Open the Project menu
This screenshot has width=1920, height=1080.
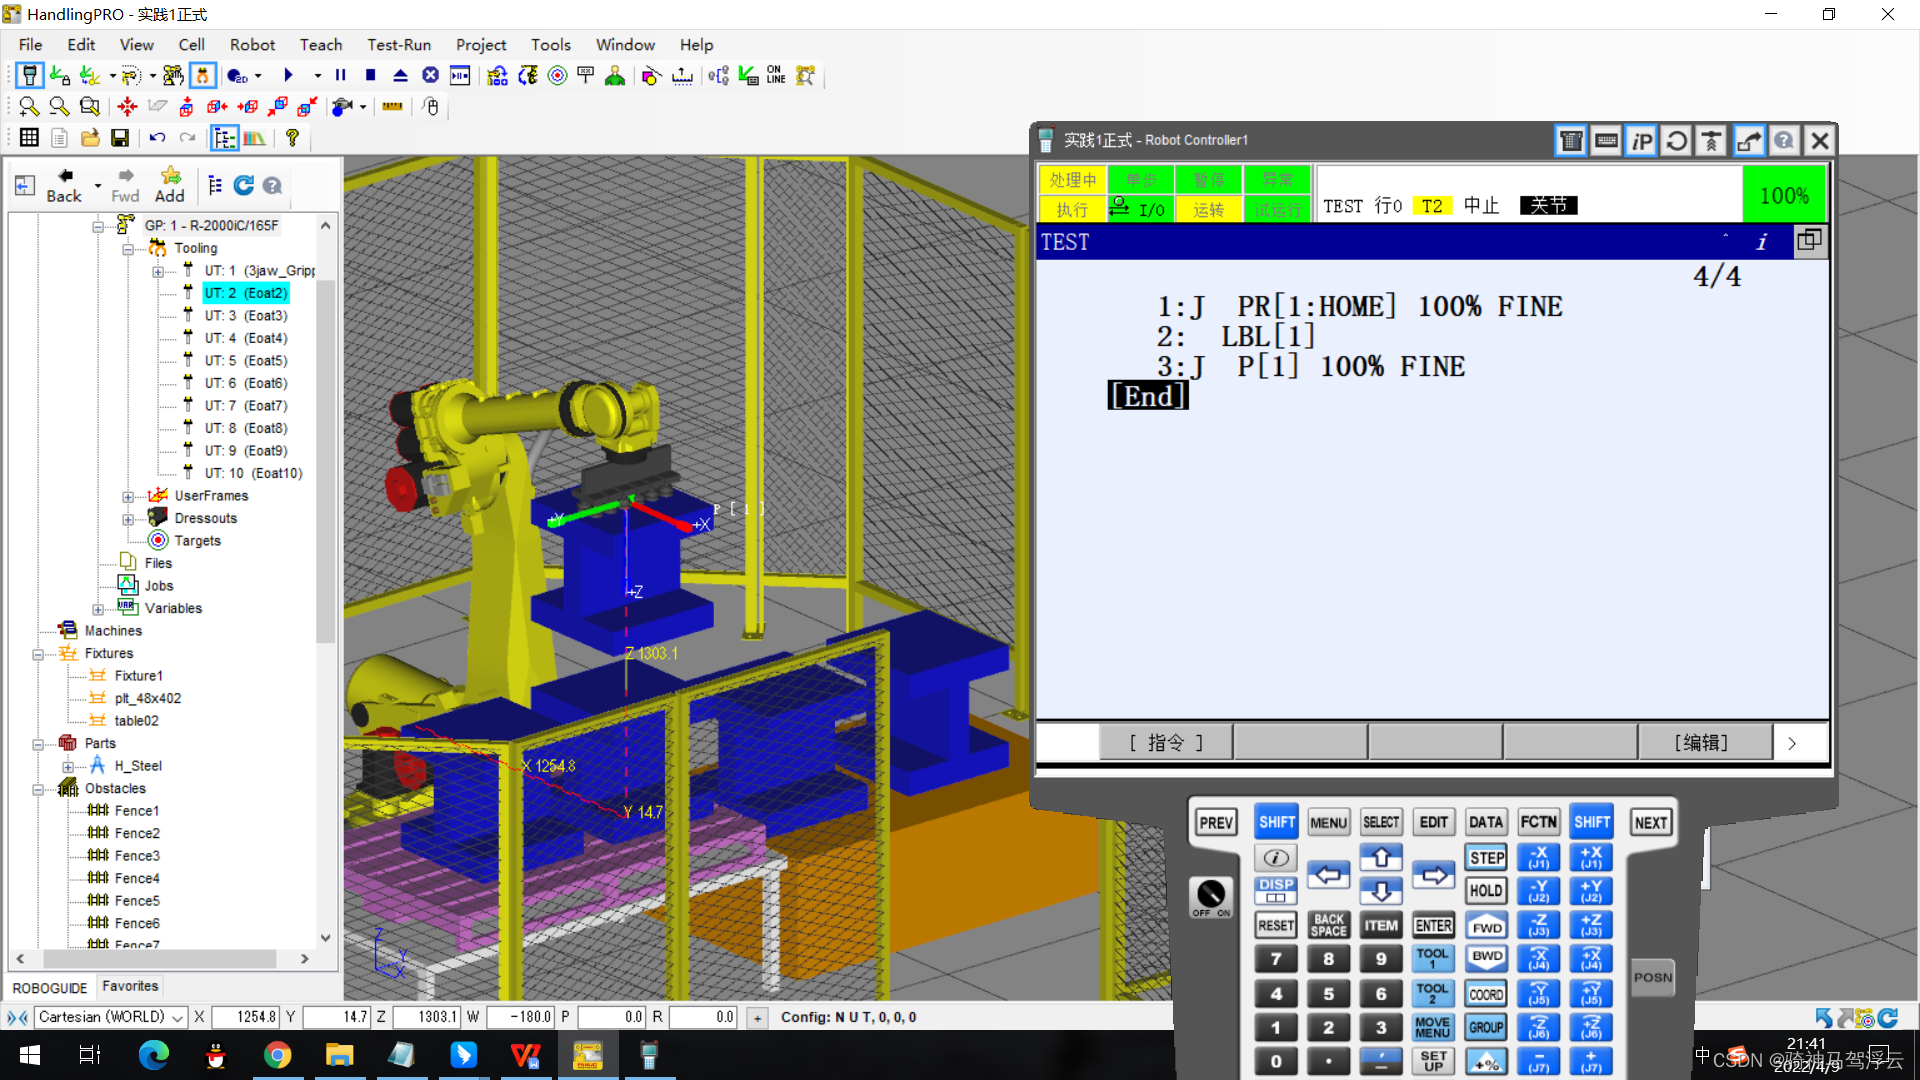[x=481, y=45]
